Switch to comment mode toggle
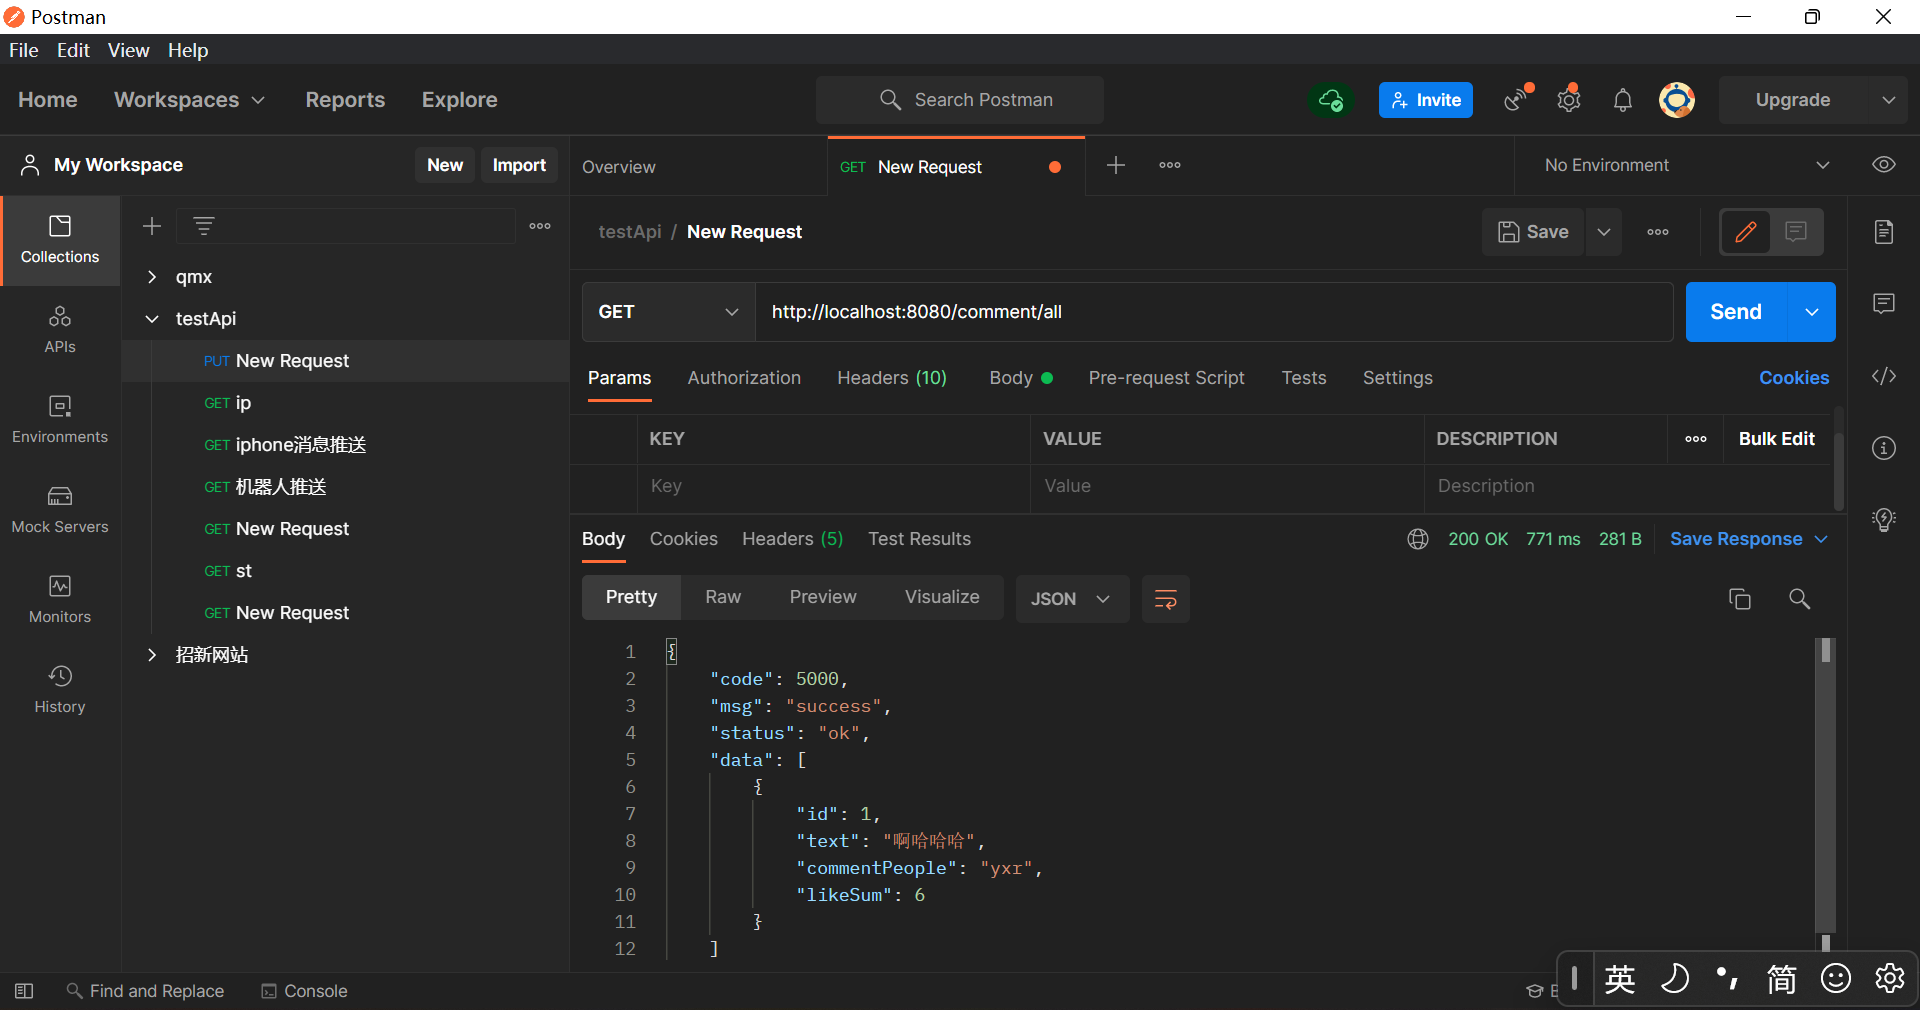This screenshot has height=1010, width=1920. (x=1796, y=232)
